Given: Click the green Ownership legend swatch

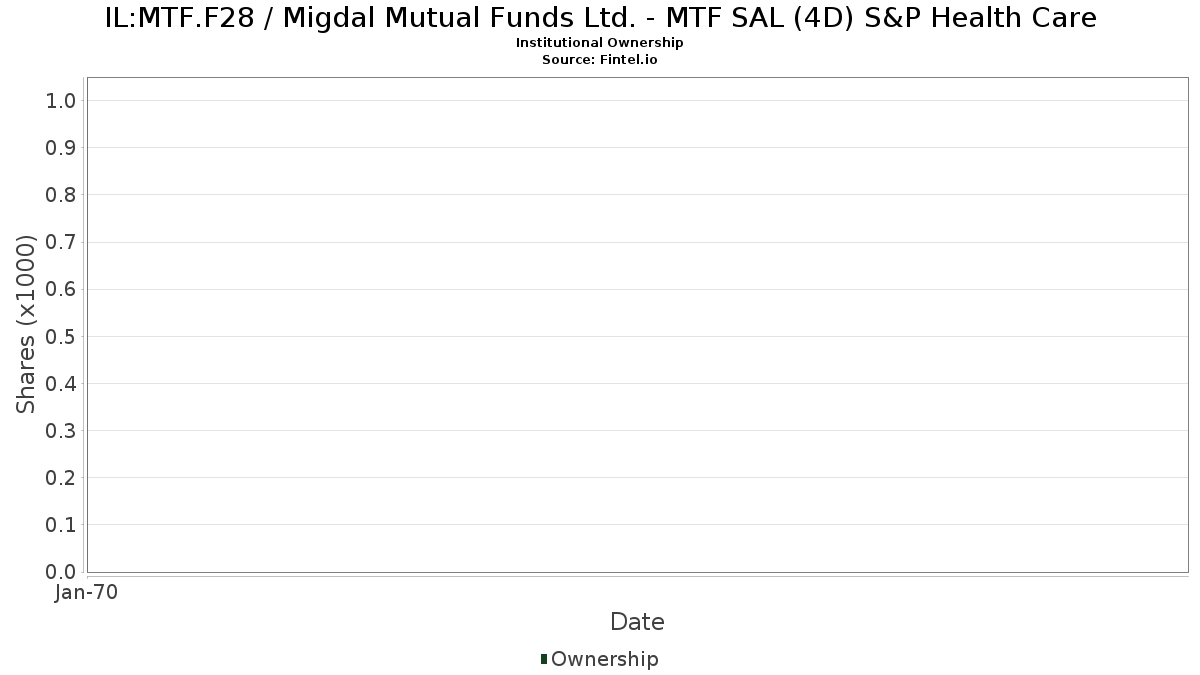Looking at the screenshot, I should 544,659.
